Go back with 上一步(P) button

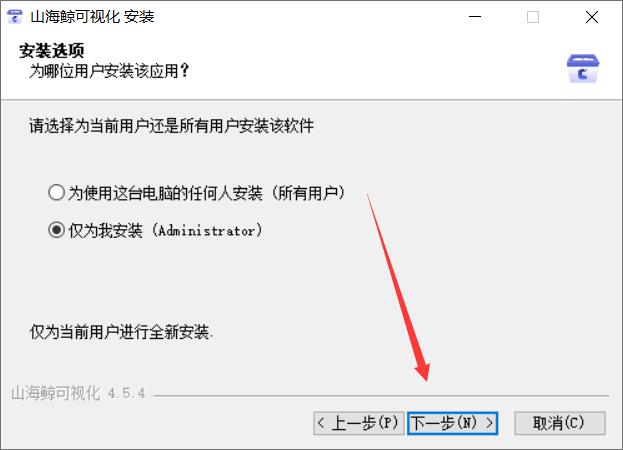(358, 423)
